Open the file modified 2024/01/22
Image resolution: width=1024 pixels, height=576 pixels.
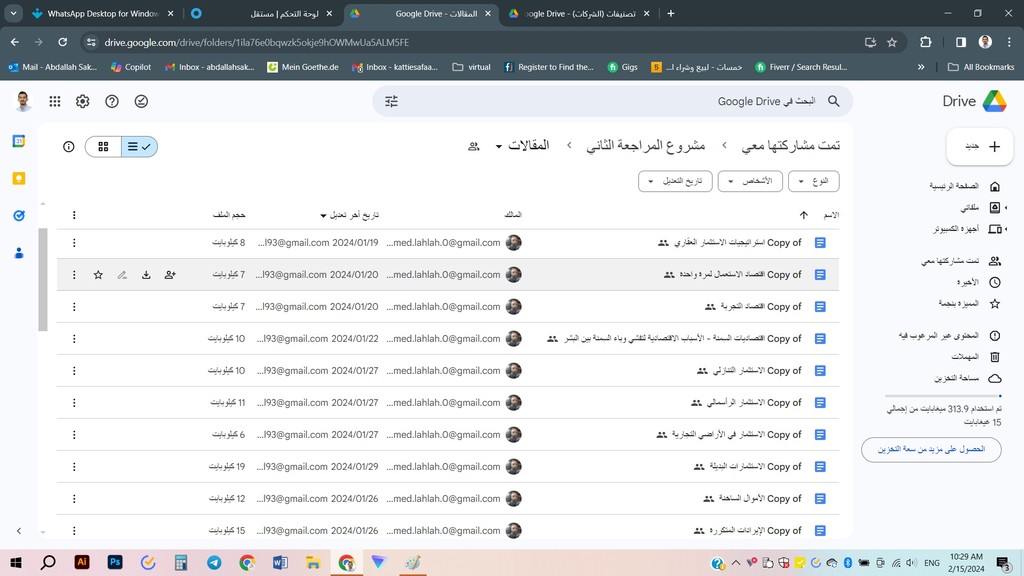point(447,339)
